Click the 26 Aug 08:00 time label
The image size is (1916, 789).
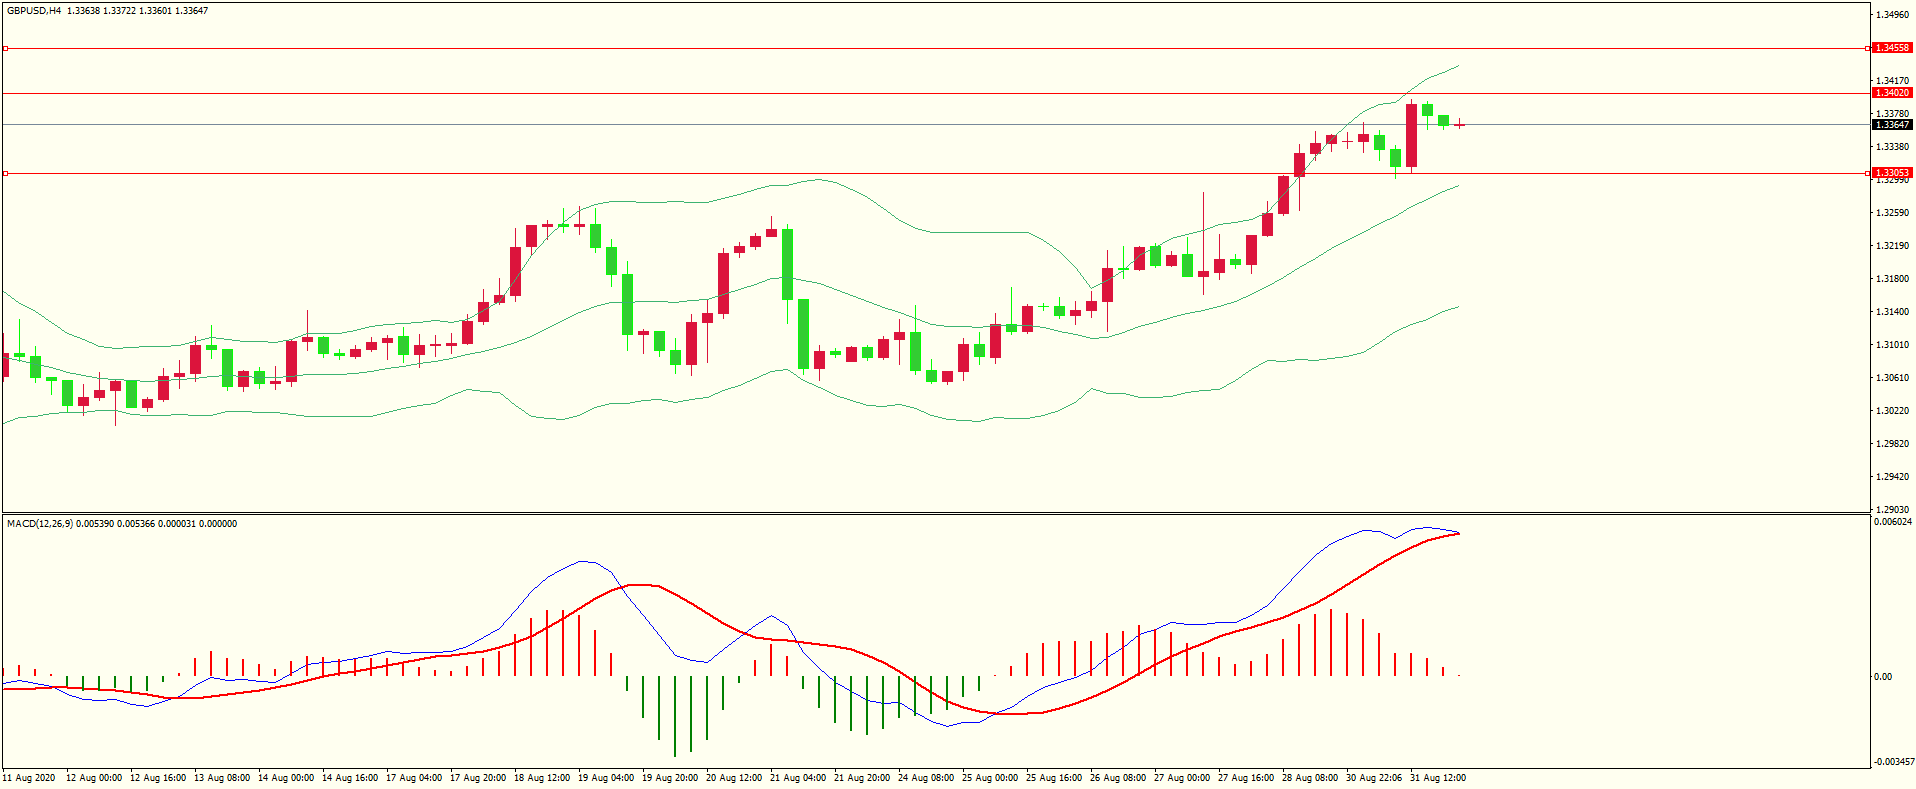pyautogui.click(x=1118, y=778)
